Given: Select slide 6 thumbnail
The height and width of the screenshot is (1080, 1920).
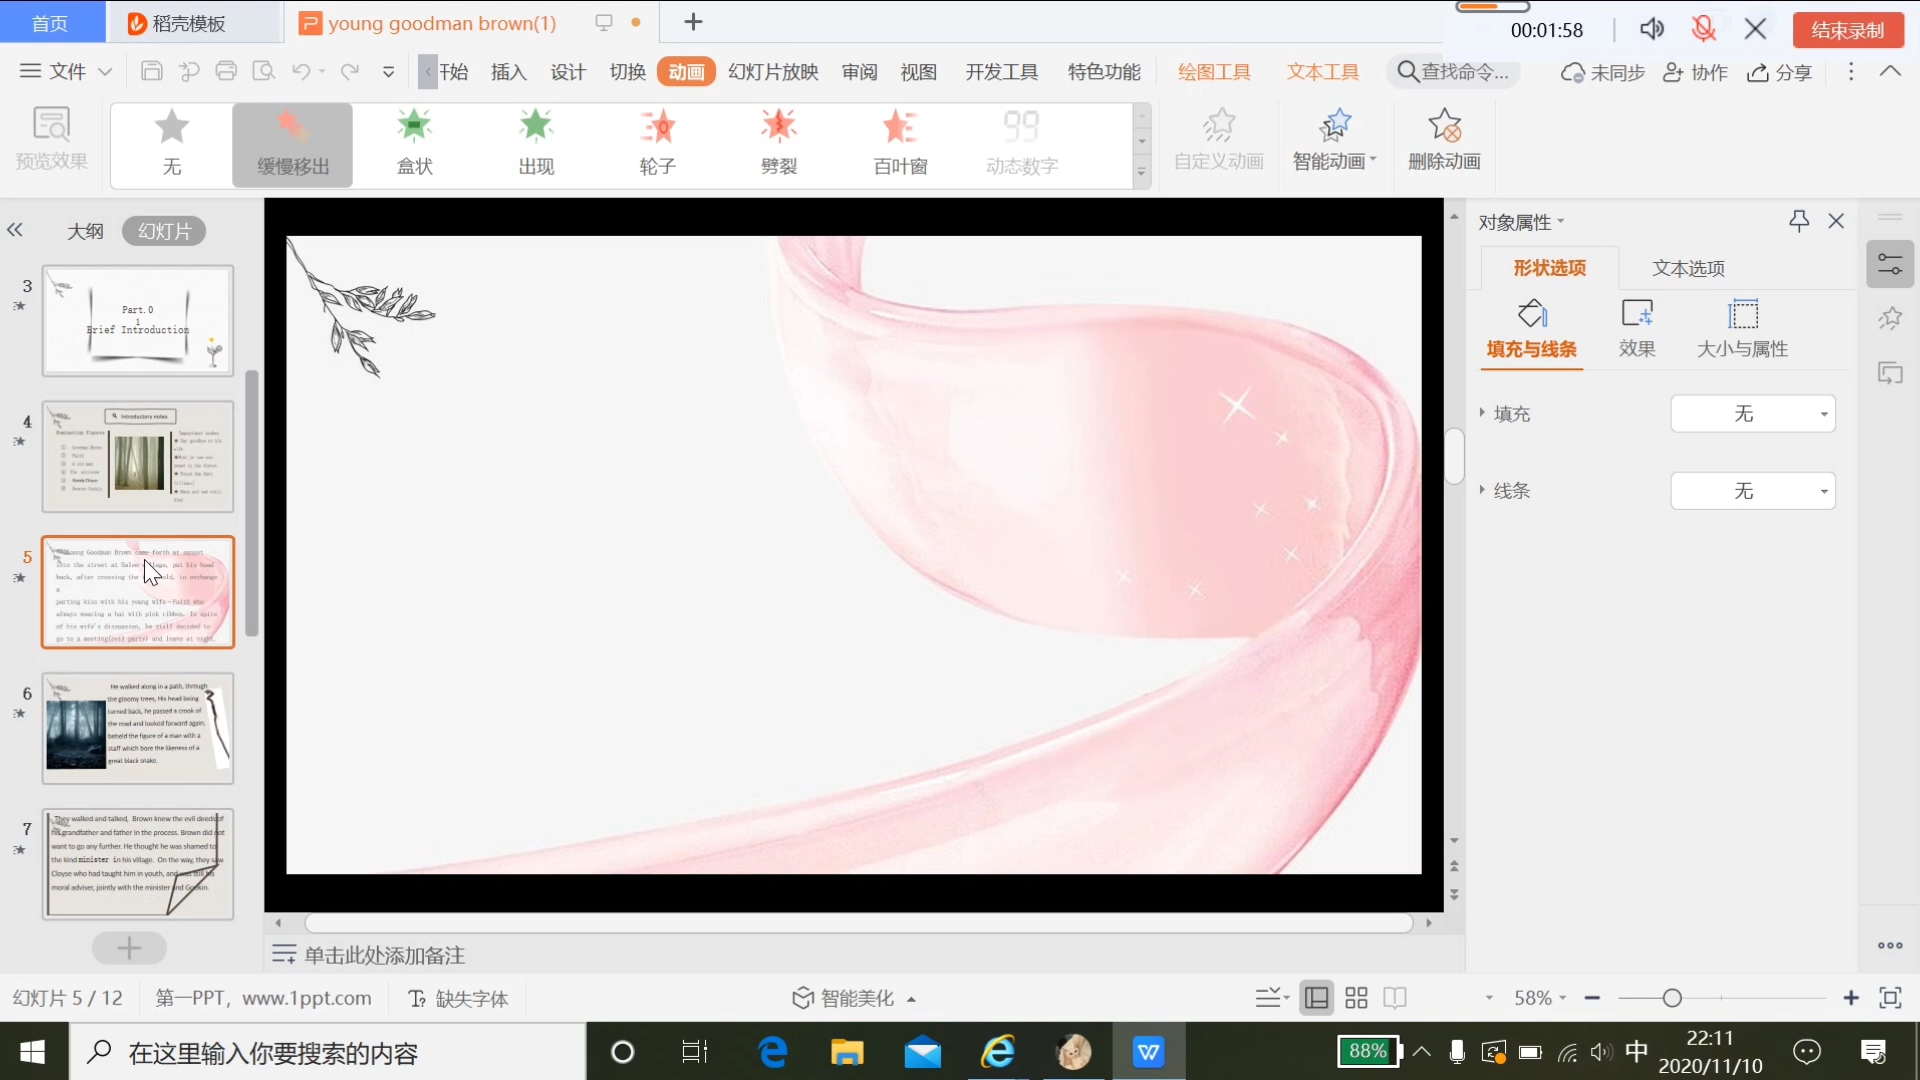Looking at the screenshot, I should coord(137,728).
